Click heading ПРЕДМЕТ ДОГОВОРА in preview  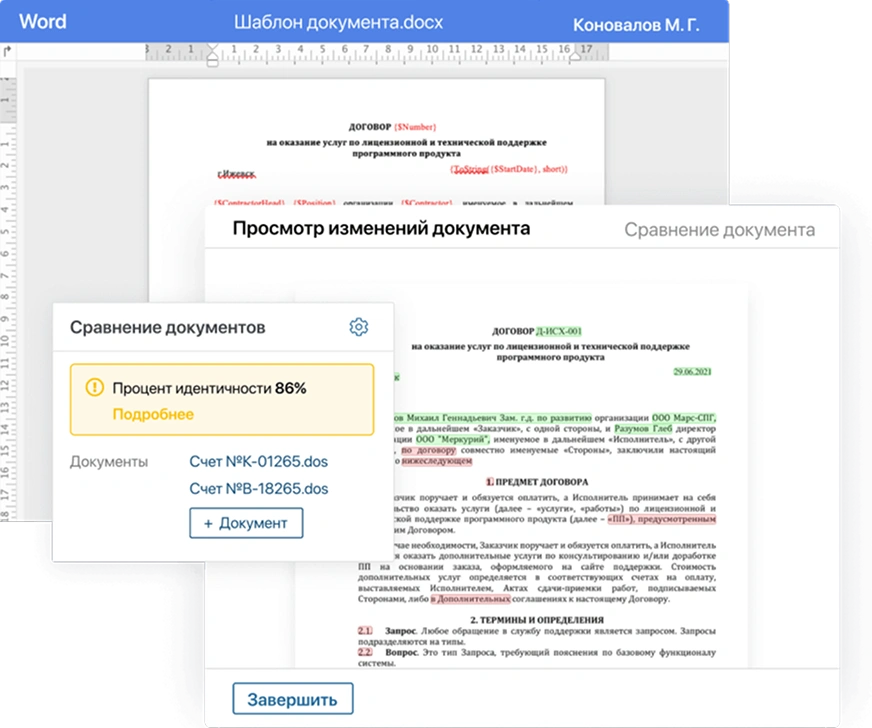point(542,482)
